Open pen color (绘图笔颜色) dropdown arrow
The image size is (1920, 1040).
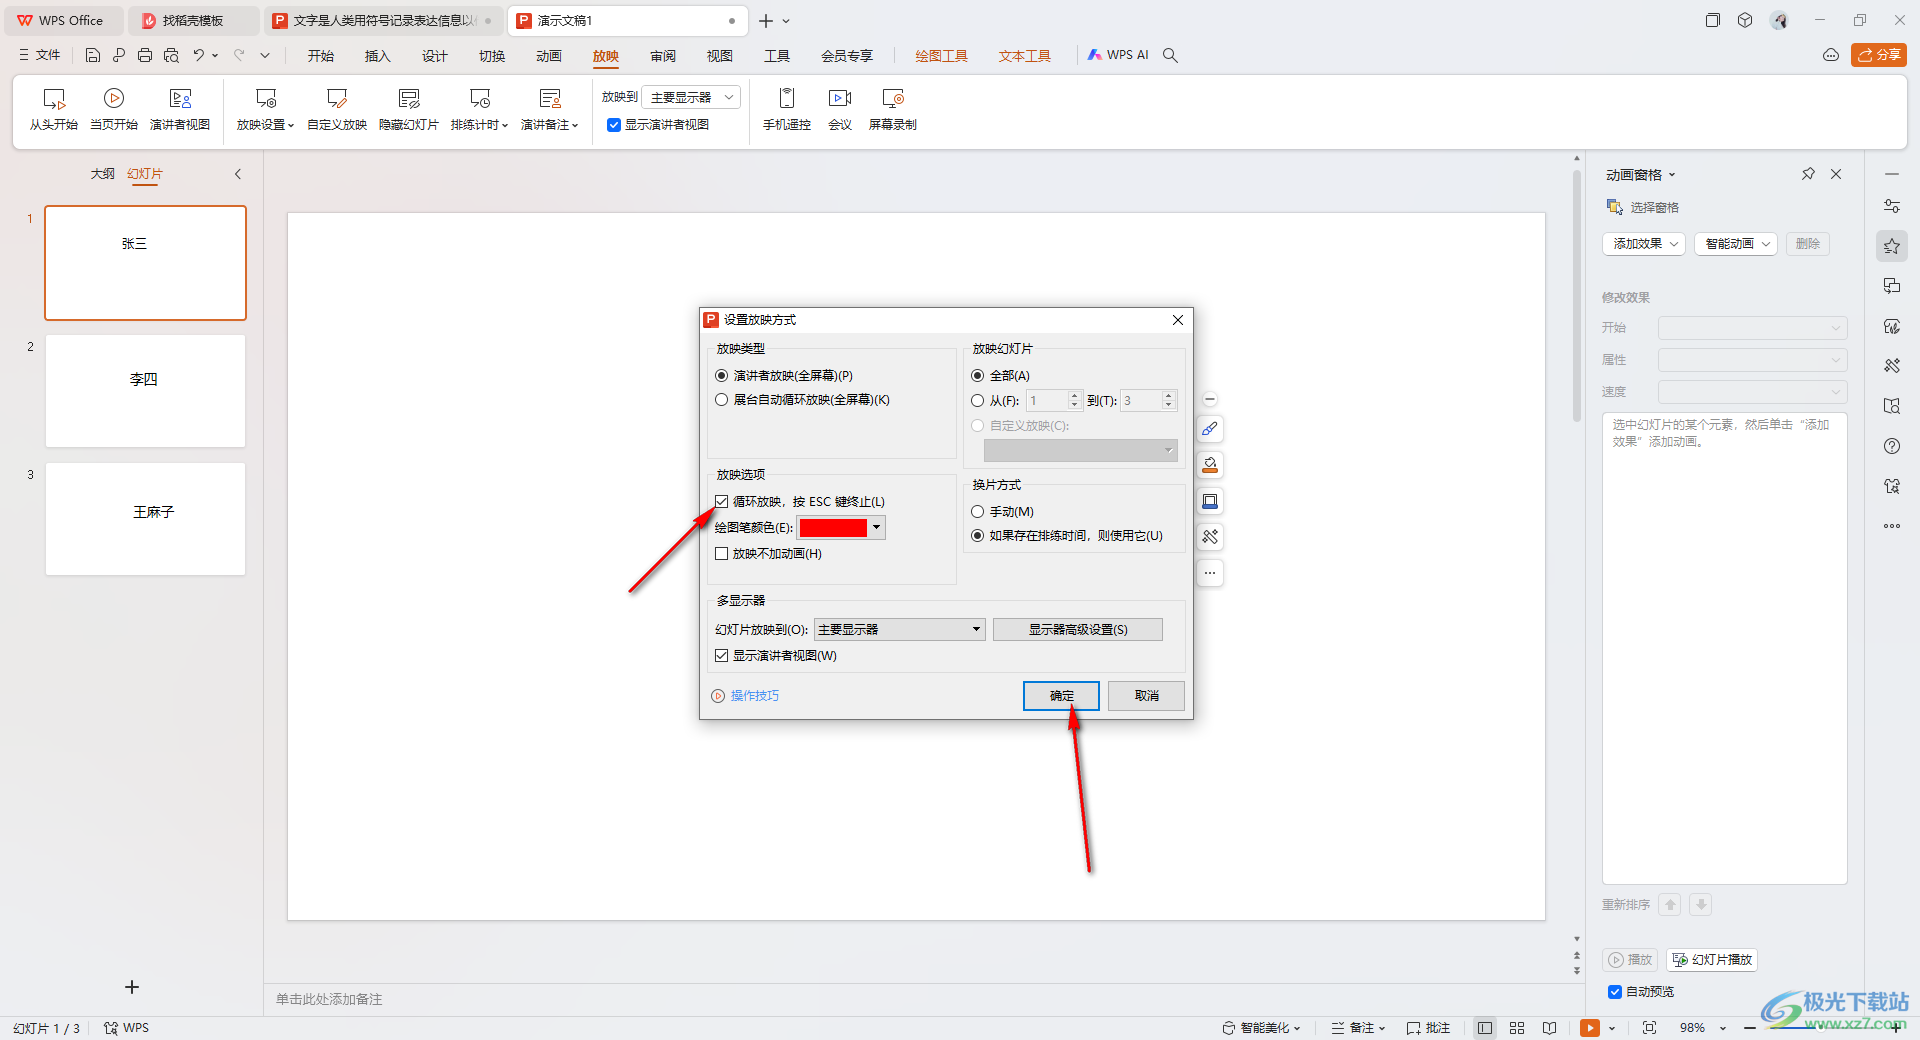click(876, 528)
